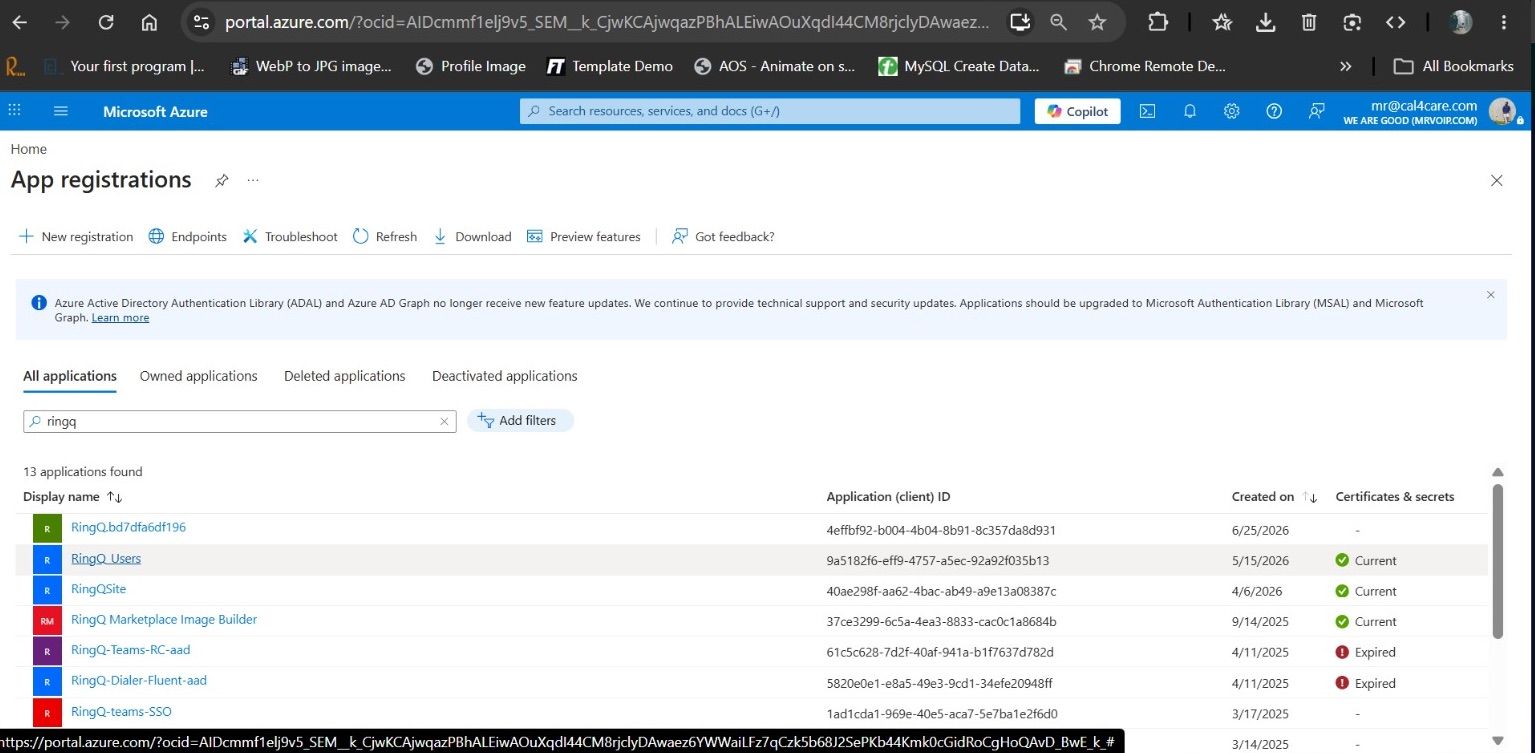Click the RingQ-teams-SSO red app icon
Viewport: 1535px width, 753px height.
[47, 713]
